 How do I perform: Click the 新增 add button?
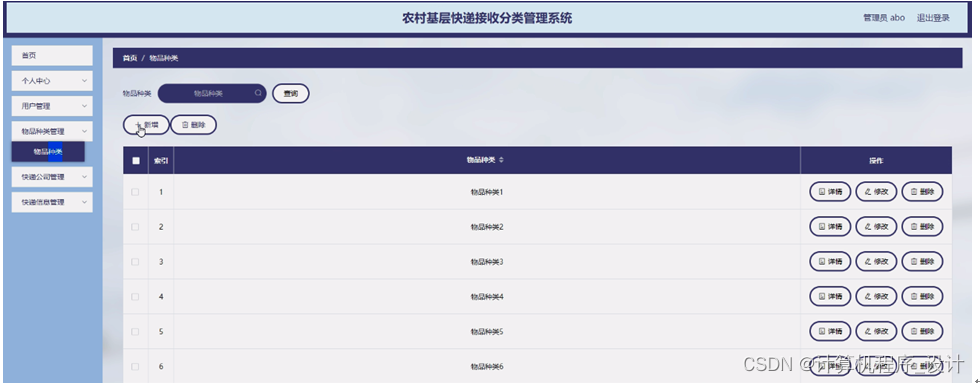(146, 125)
